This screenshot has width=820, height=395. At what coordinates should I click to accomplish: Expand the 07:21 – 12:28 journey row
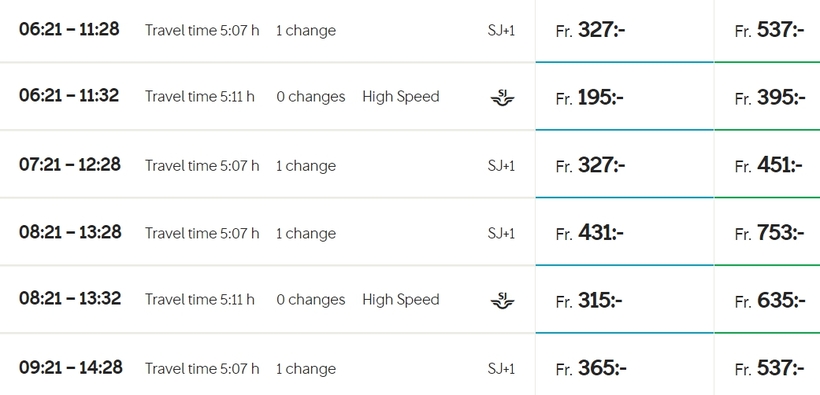tap(267, 164)
